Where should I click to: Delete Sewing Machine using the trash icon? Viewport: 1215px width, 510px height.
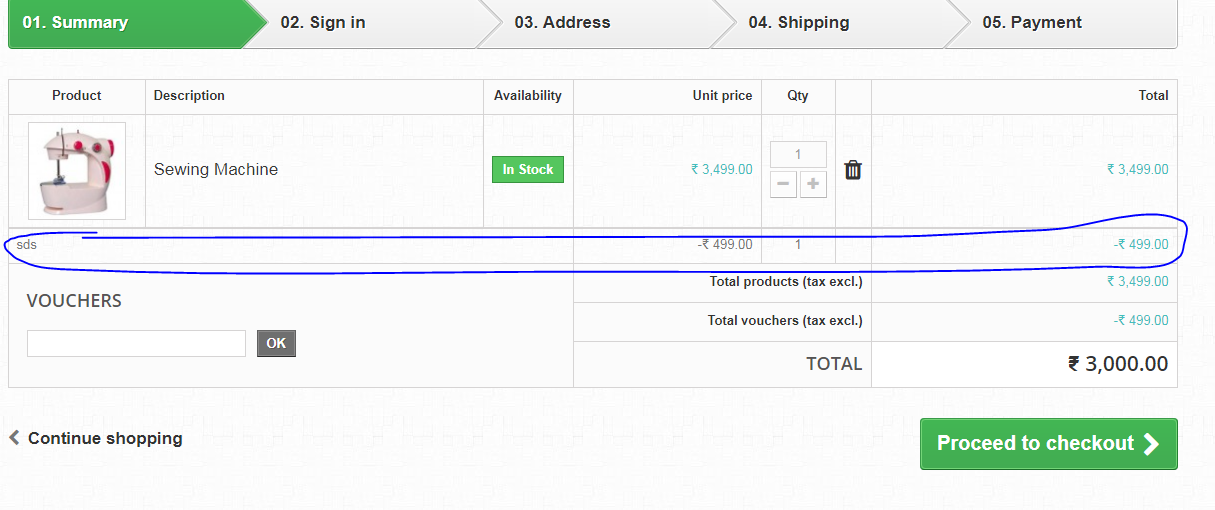(x=853, y=170)
